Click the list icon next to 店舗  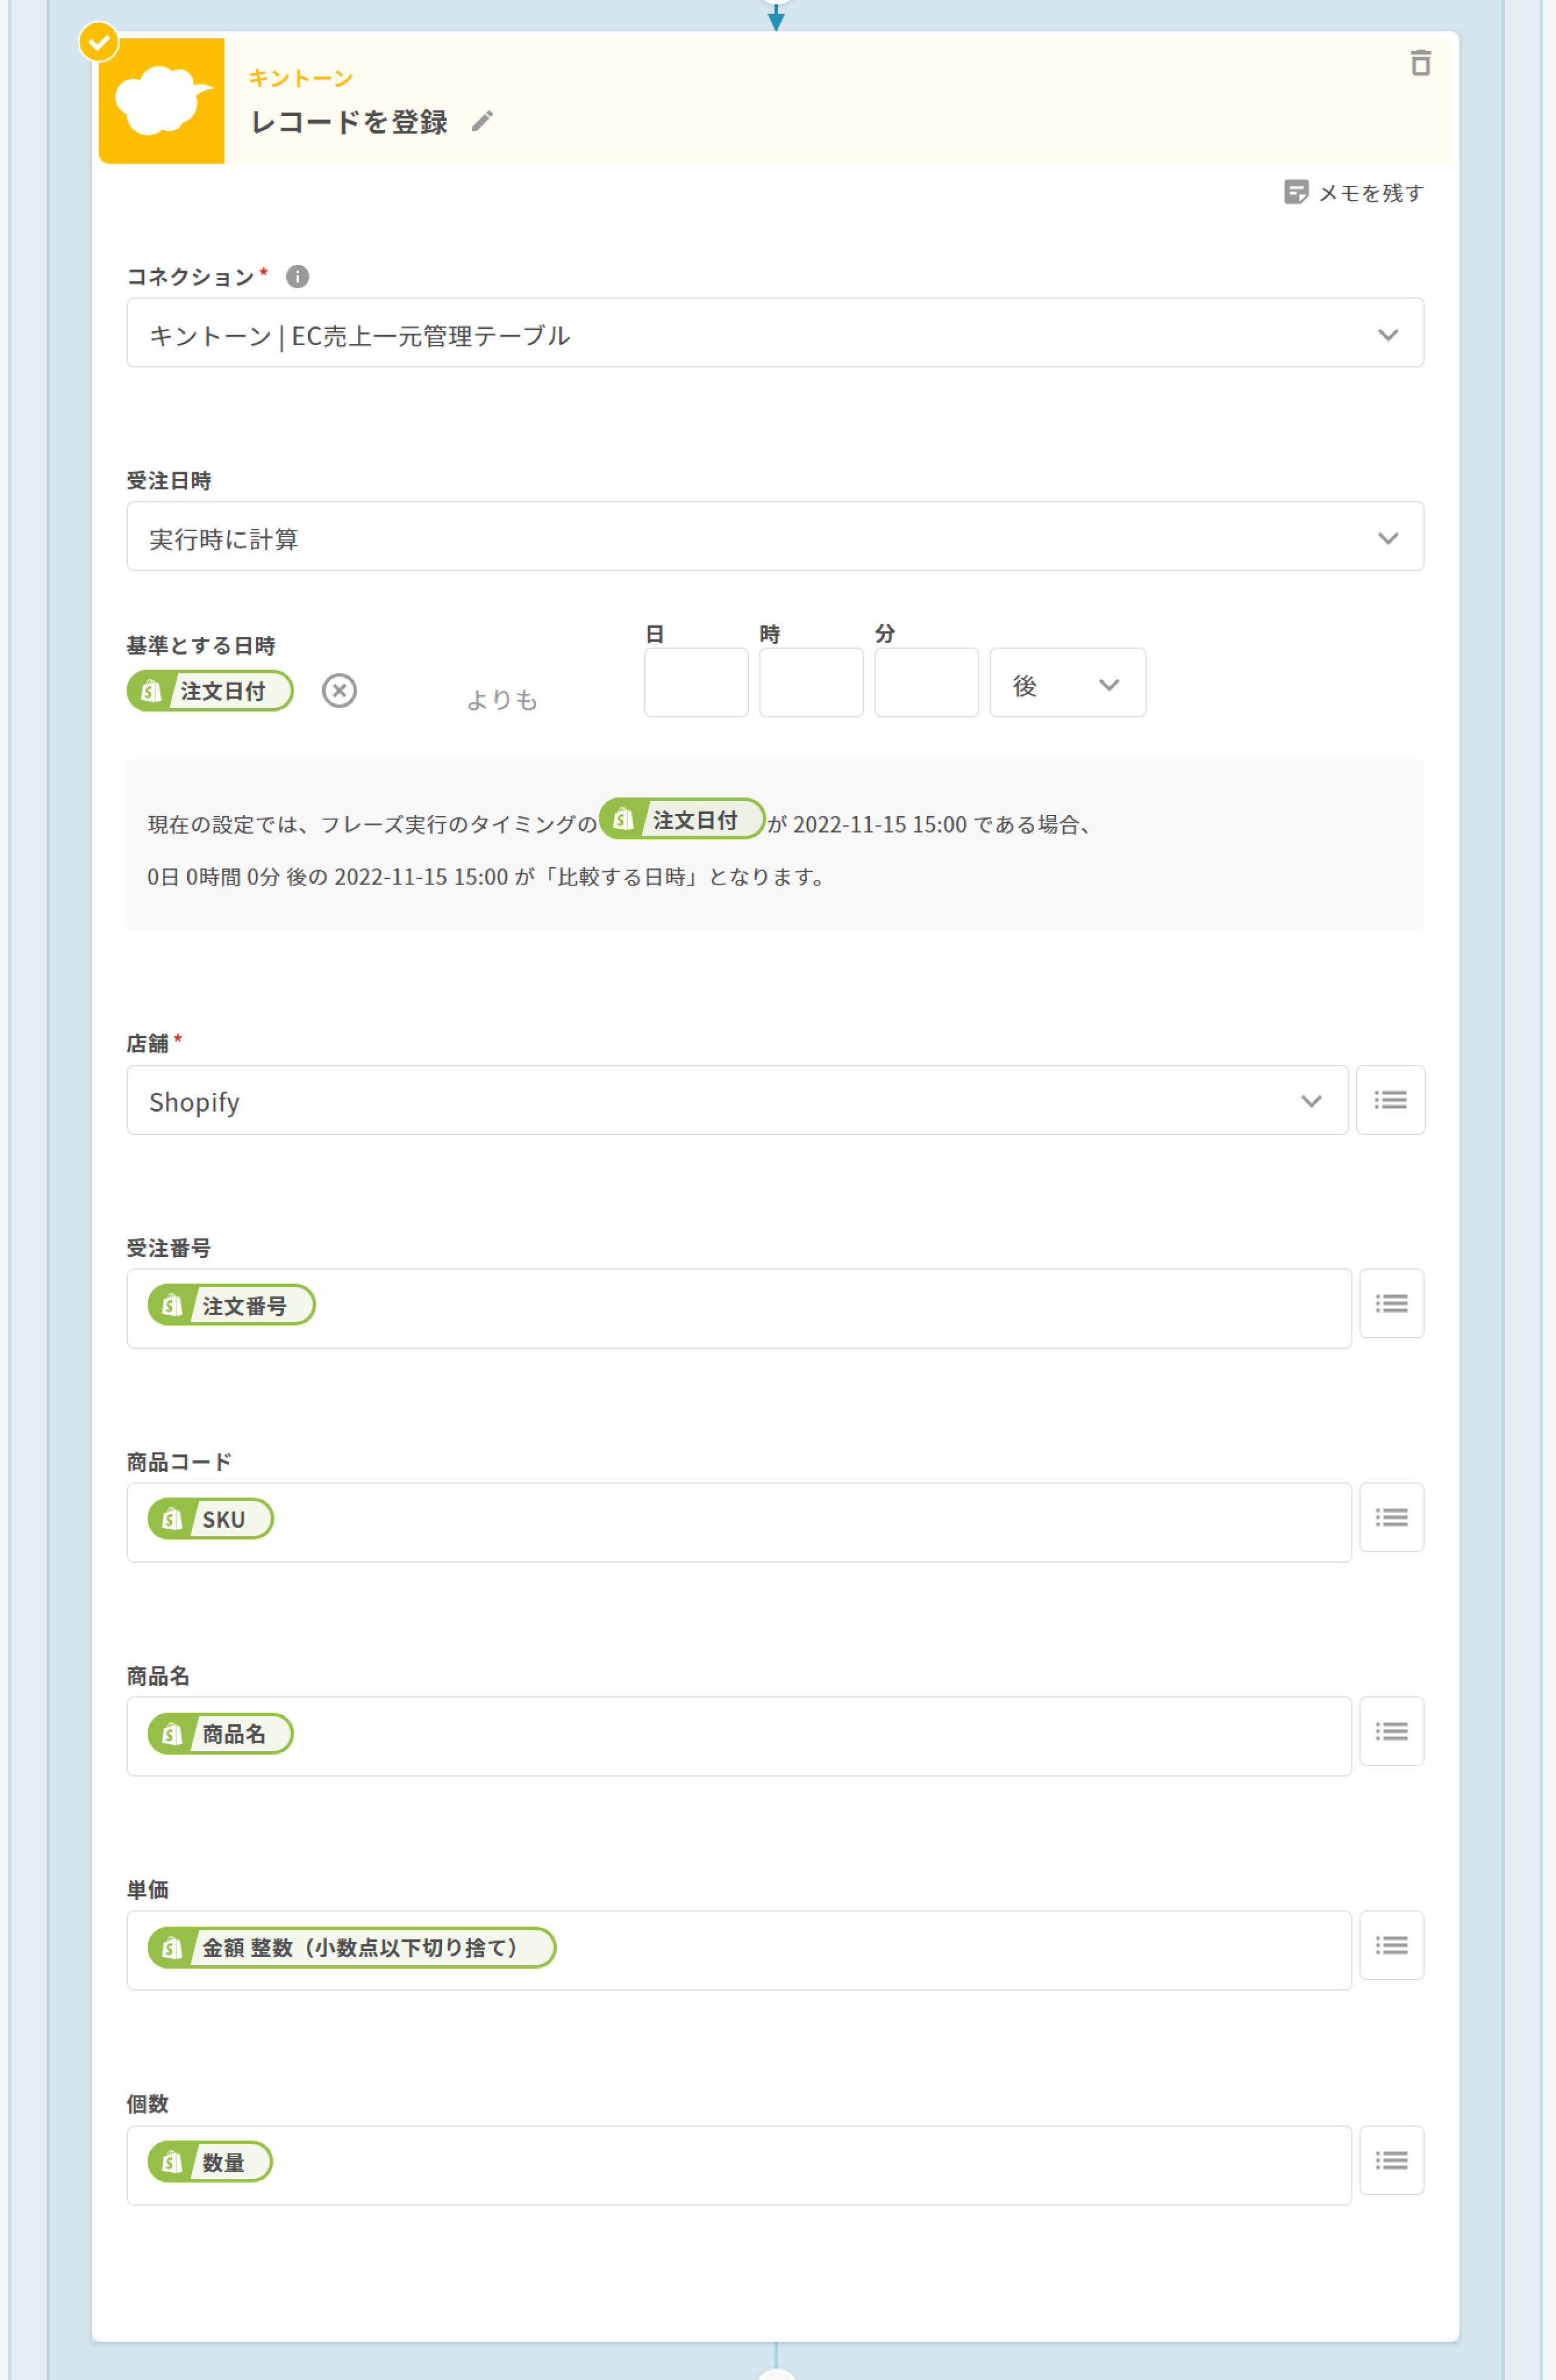click(x=1389, y=1101)
